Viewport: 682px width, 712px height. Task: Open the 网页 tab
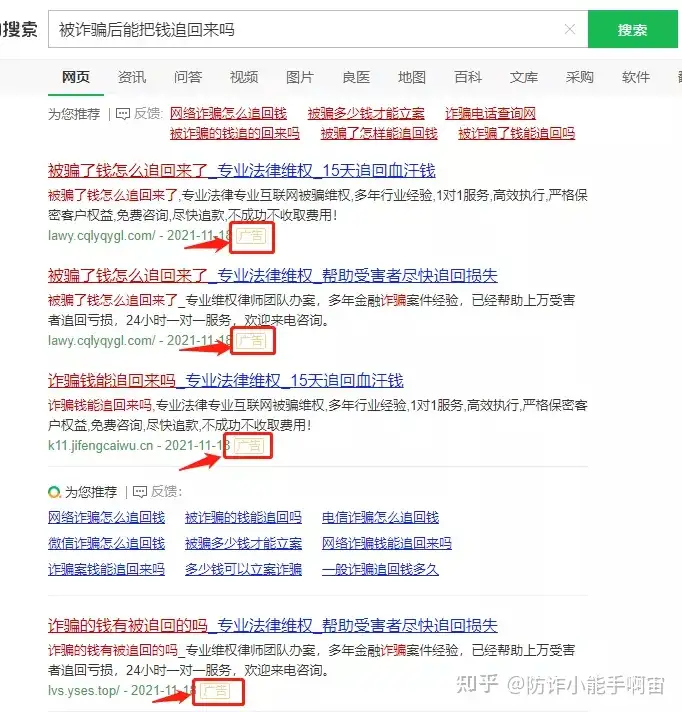pos(76,77)
